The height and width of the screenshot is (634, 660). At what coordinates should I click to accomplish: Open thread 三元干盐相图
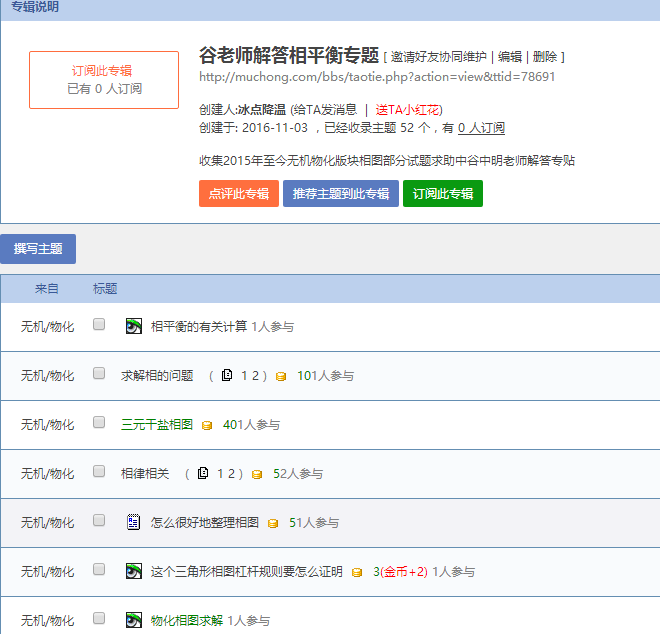pos(157,424)
